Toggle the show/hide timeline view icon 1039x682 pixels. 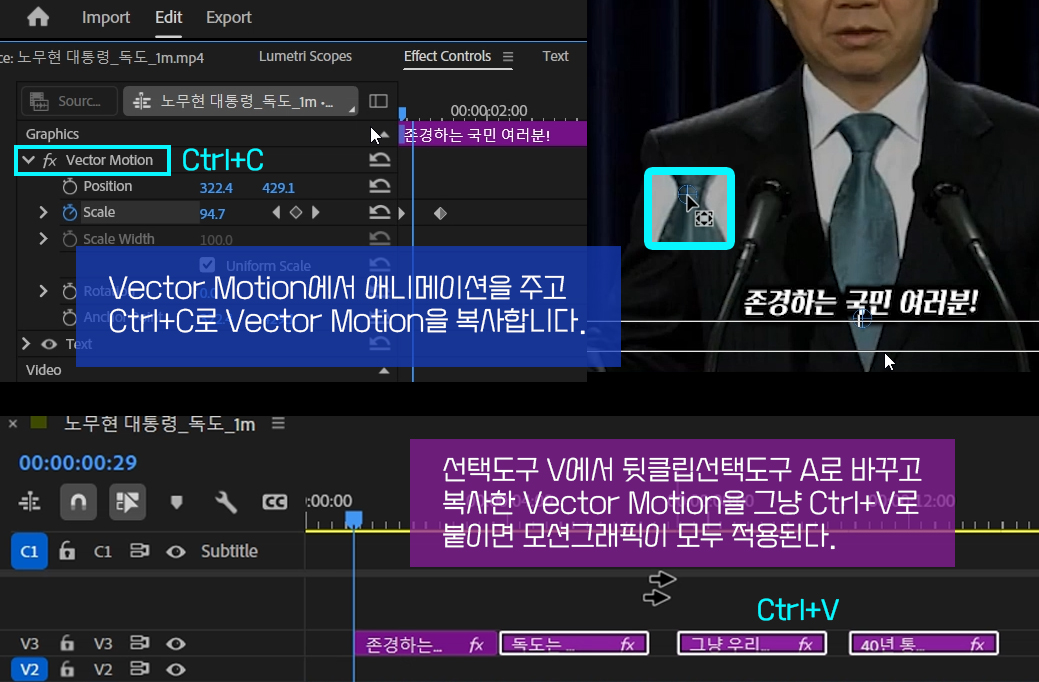(x=378, y=101)
